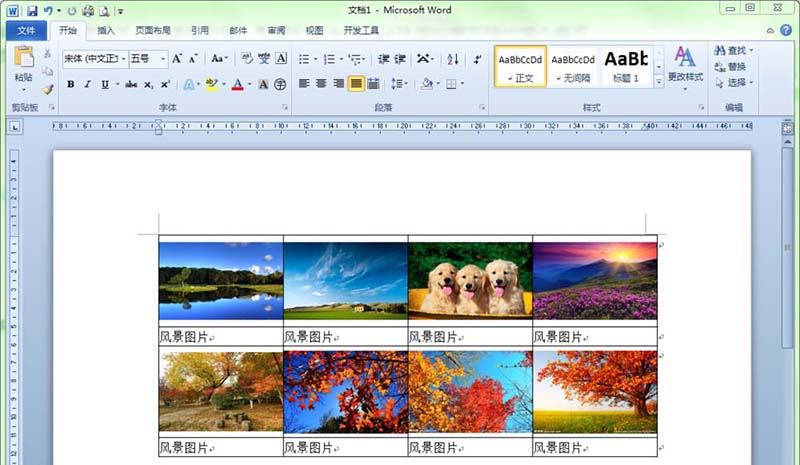Viewport: 800px width, 465px height.
Task: Toggle justify paragraph alignment
Action: (356, 84)
